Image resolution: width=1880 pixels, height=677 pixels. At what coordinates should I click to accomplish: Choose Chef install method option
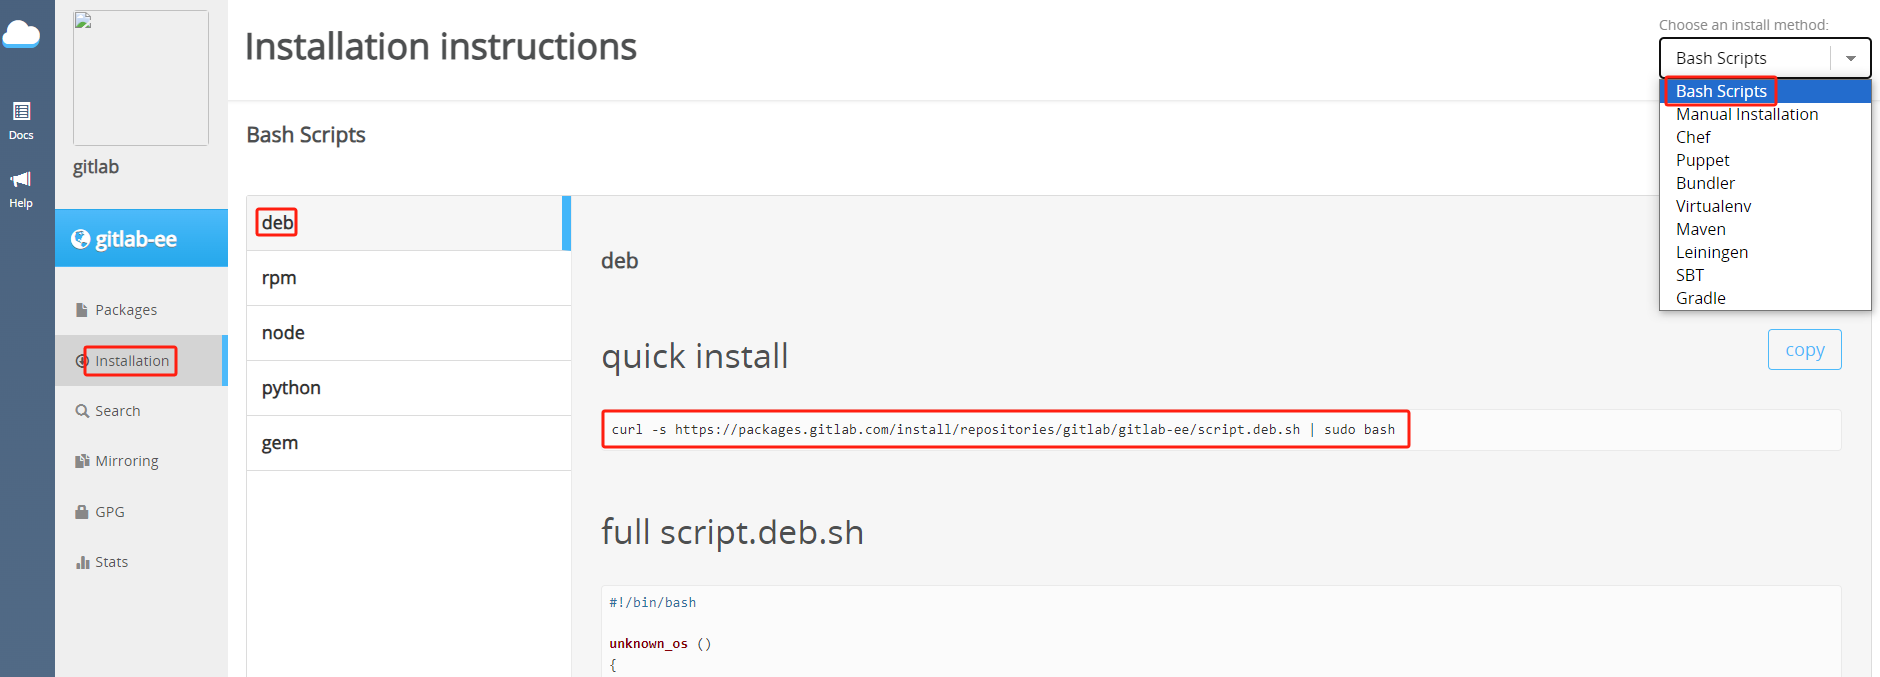point(1693,137)
